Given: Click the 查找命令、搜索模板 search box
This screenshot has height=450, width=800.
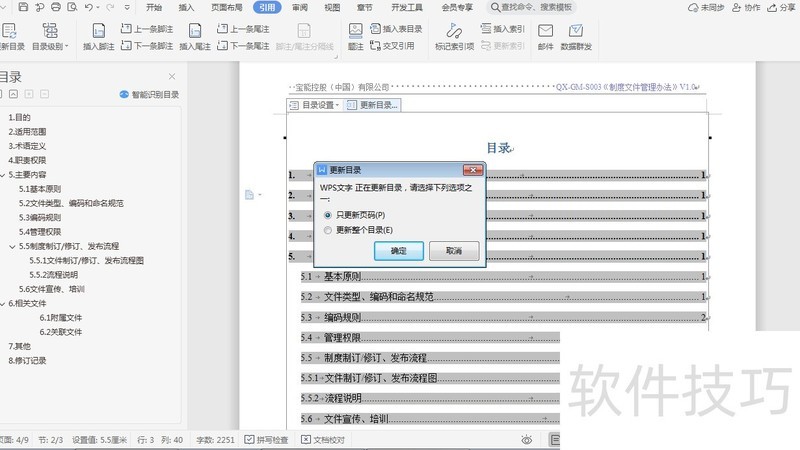Looking at the screenshot, I should click(x=531, y=7).
